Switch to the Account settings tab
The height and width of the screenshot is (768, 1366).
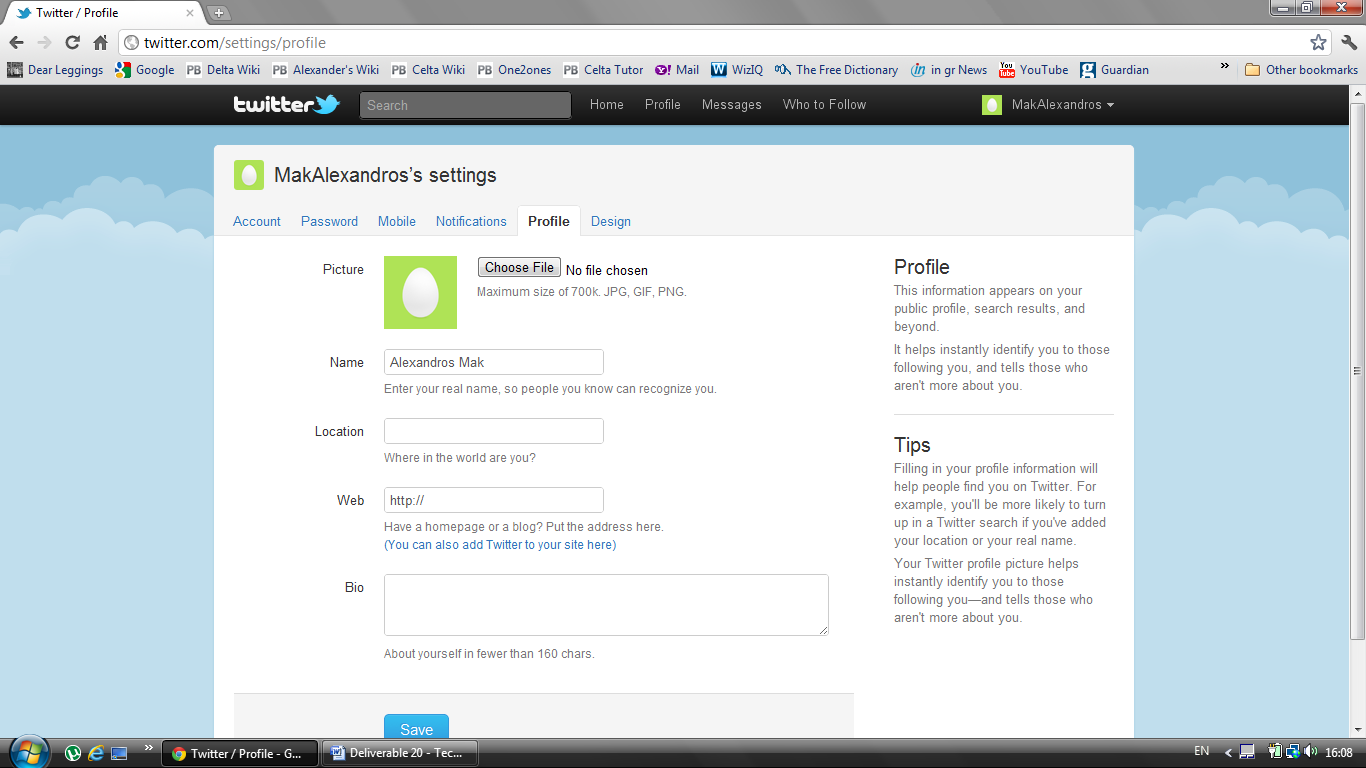[x=257, y=221]
